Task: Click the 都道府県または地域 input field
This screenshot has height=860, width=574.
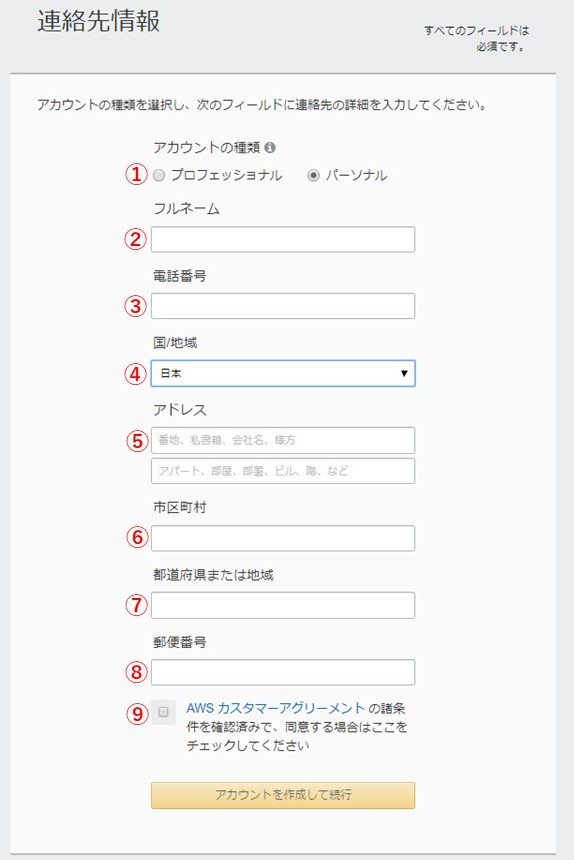Action: pyautogui.click(x=283, y=606)
